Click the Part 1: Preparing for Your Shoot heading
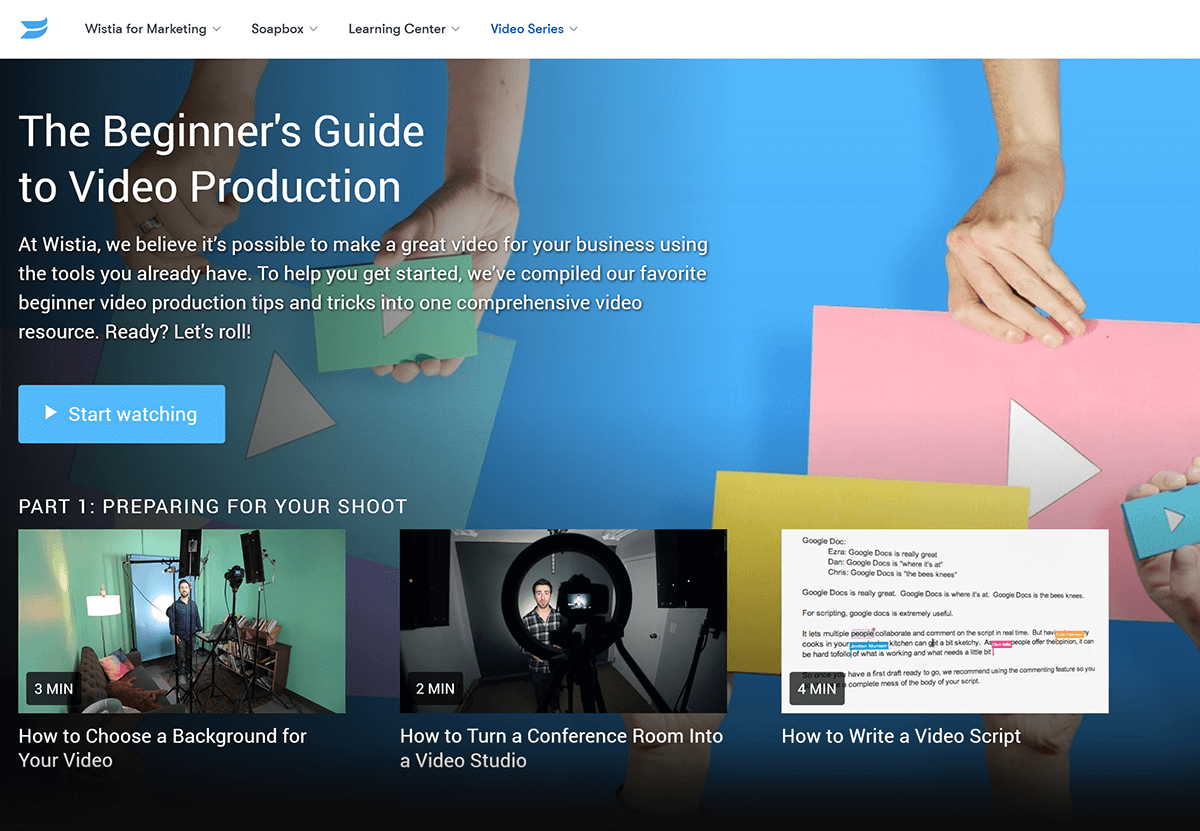The image size is (1200, 831). coord(213,506)
